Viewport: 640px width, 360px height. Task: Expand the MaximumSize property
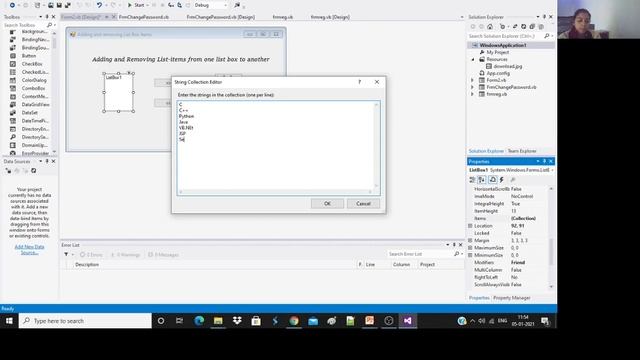pos(470,248)
